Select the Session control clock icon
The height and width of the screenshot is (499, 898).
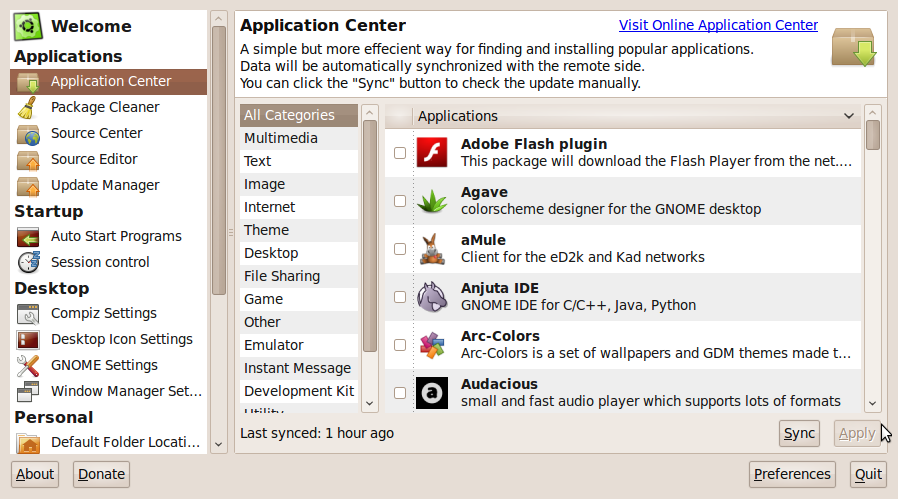(x=29, y=262)
